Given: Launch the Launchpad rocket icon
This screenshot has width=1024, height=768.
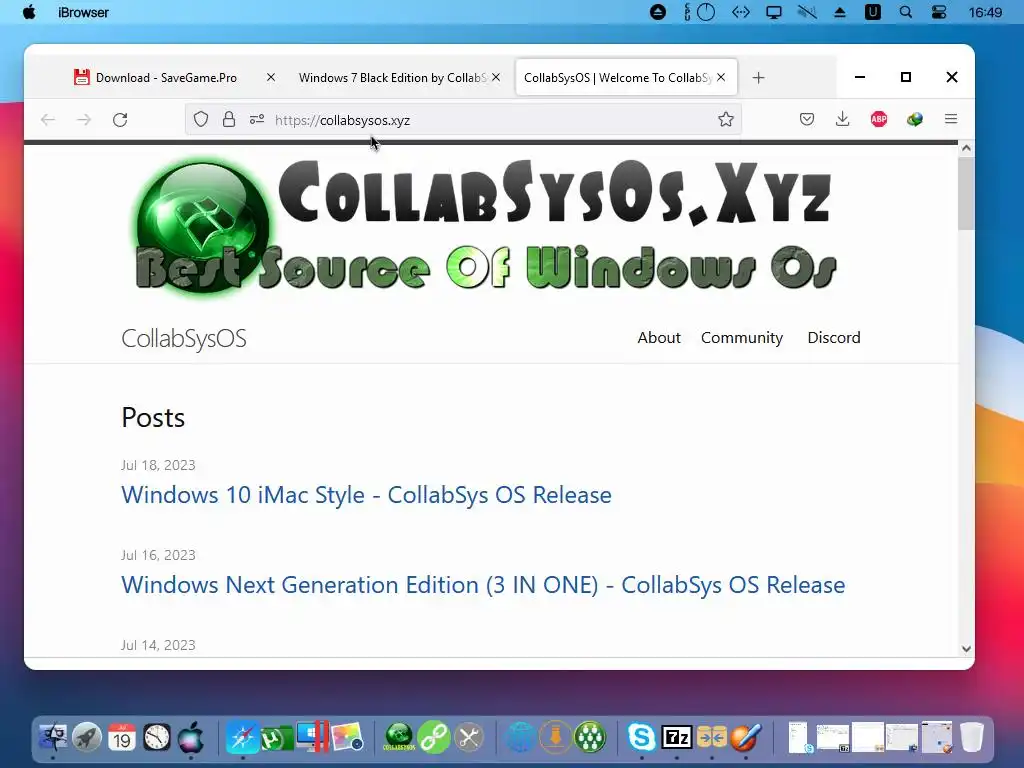Looking at the screenshot, I should [87, 737].
